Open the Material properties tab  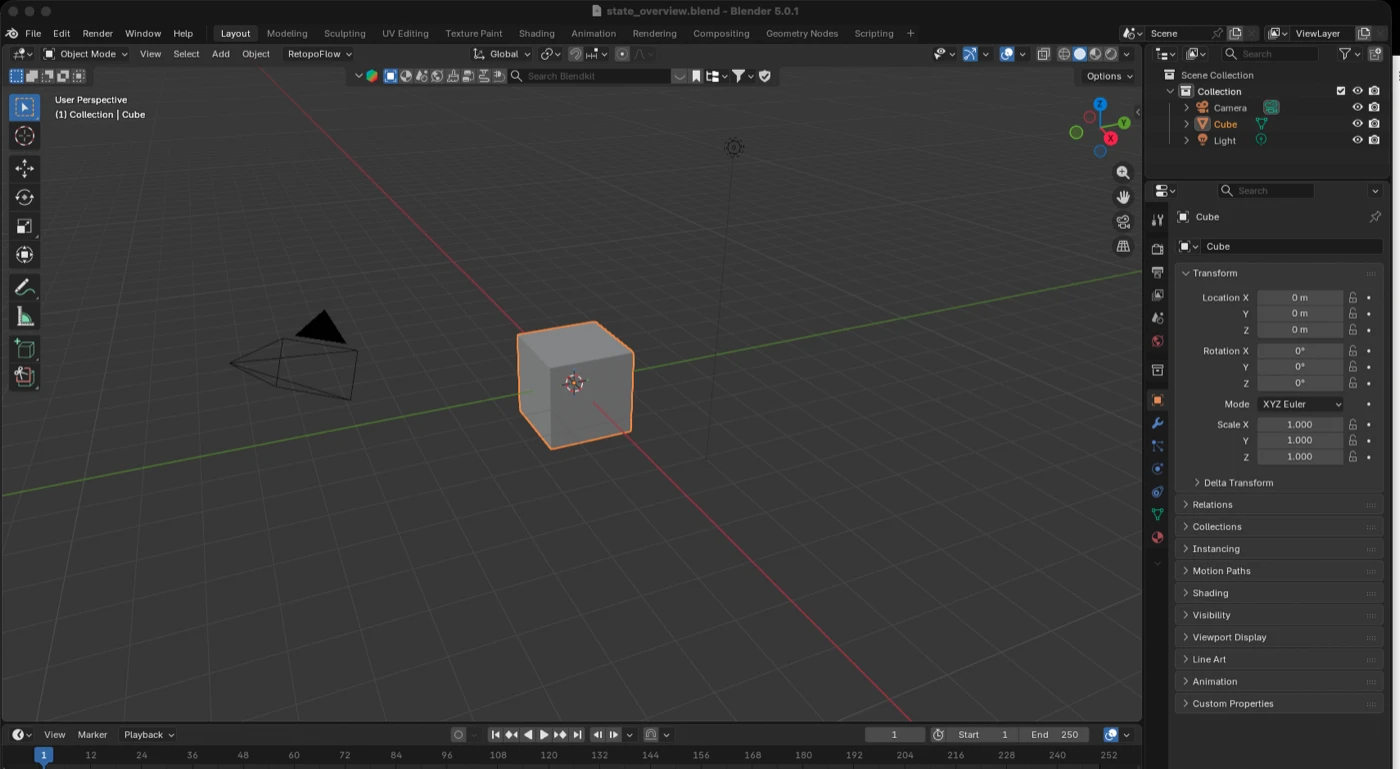click(1157, 537)
